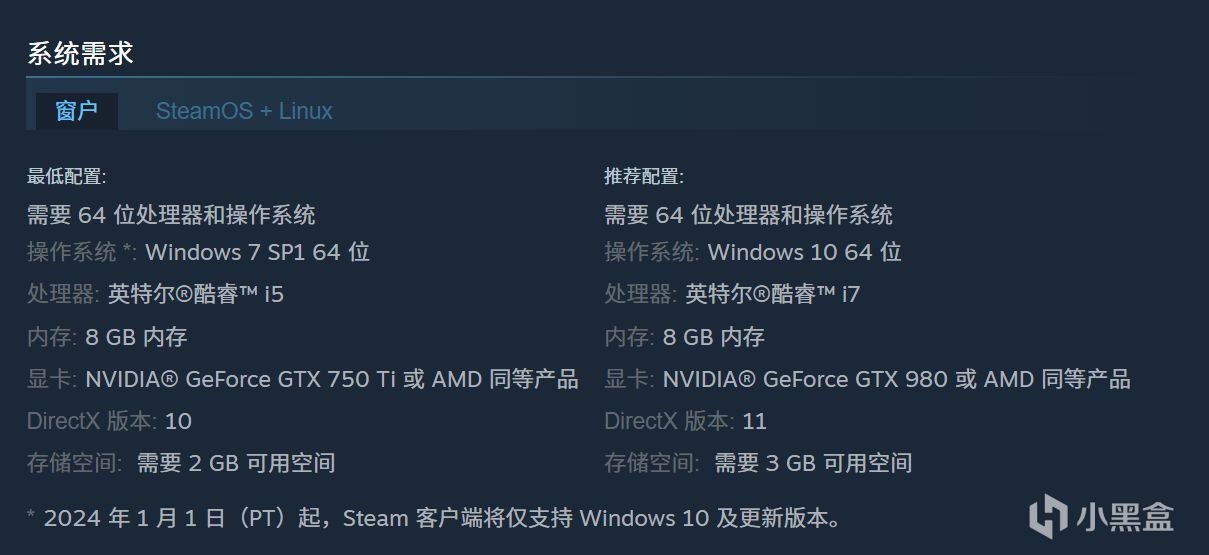Click the 2024 Windows 10 support footnote

(x=434, y=518)
